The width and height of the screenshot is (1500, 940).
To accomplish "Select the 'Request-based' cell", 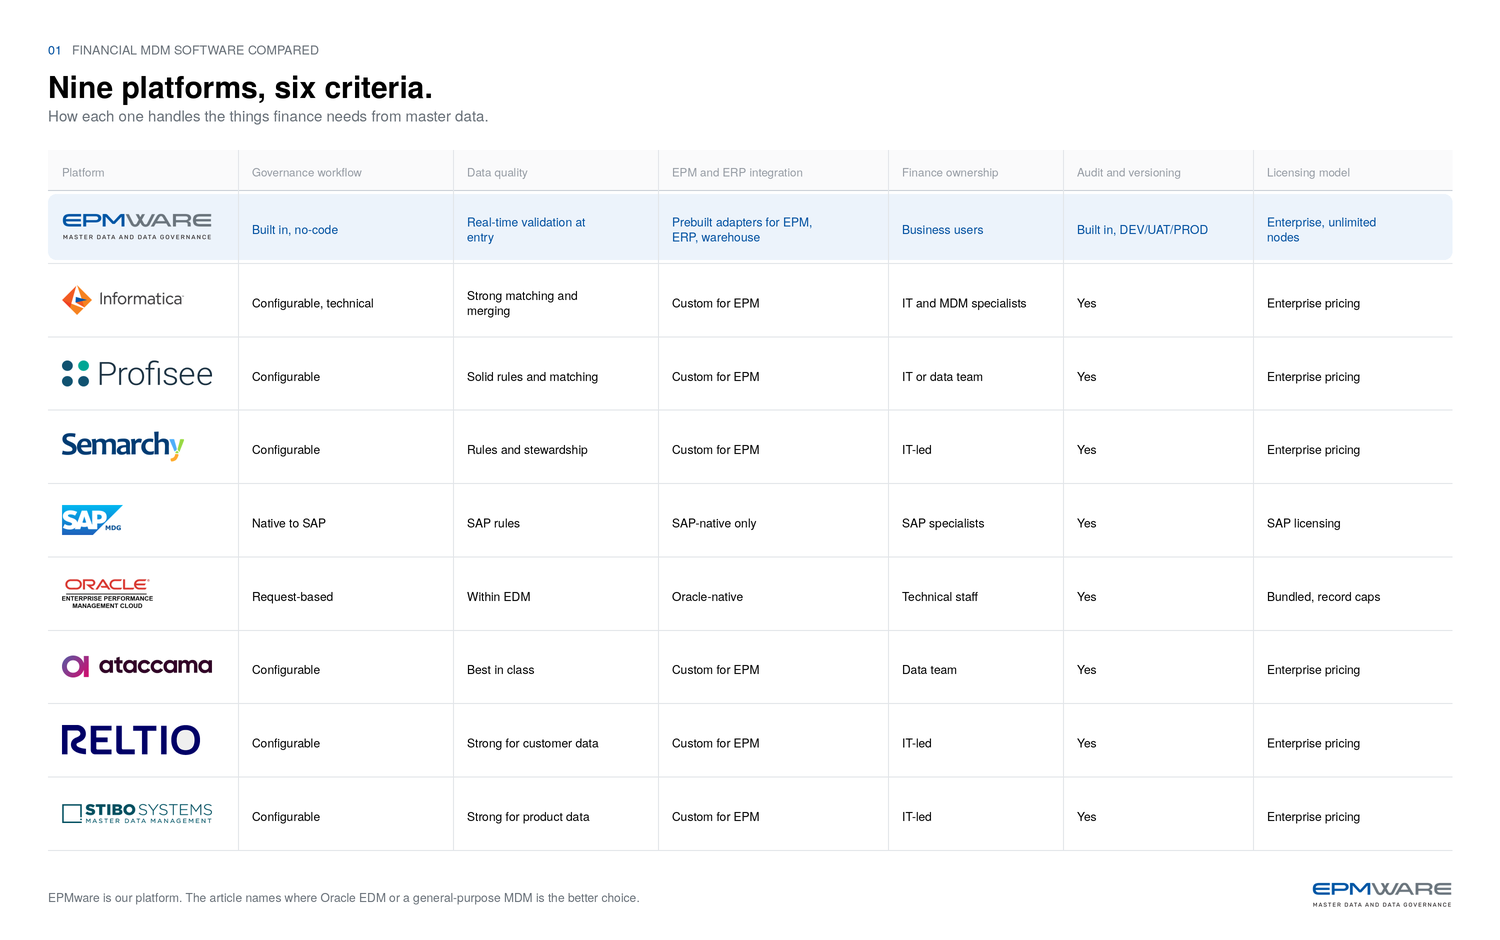I will click(x=292, y=597).
